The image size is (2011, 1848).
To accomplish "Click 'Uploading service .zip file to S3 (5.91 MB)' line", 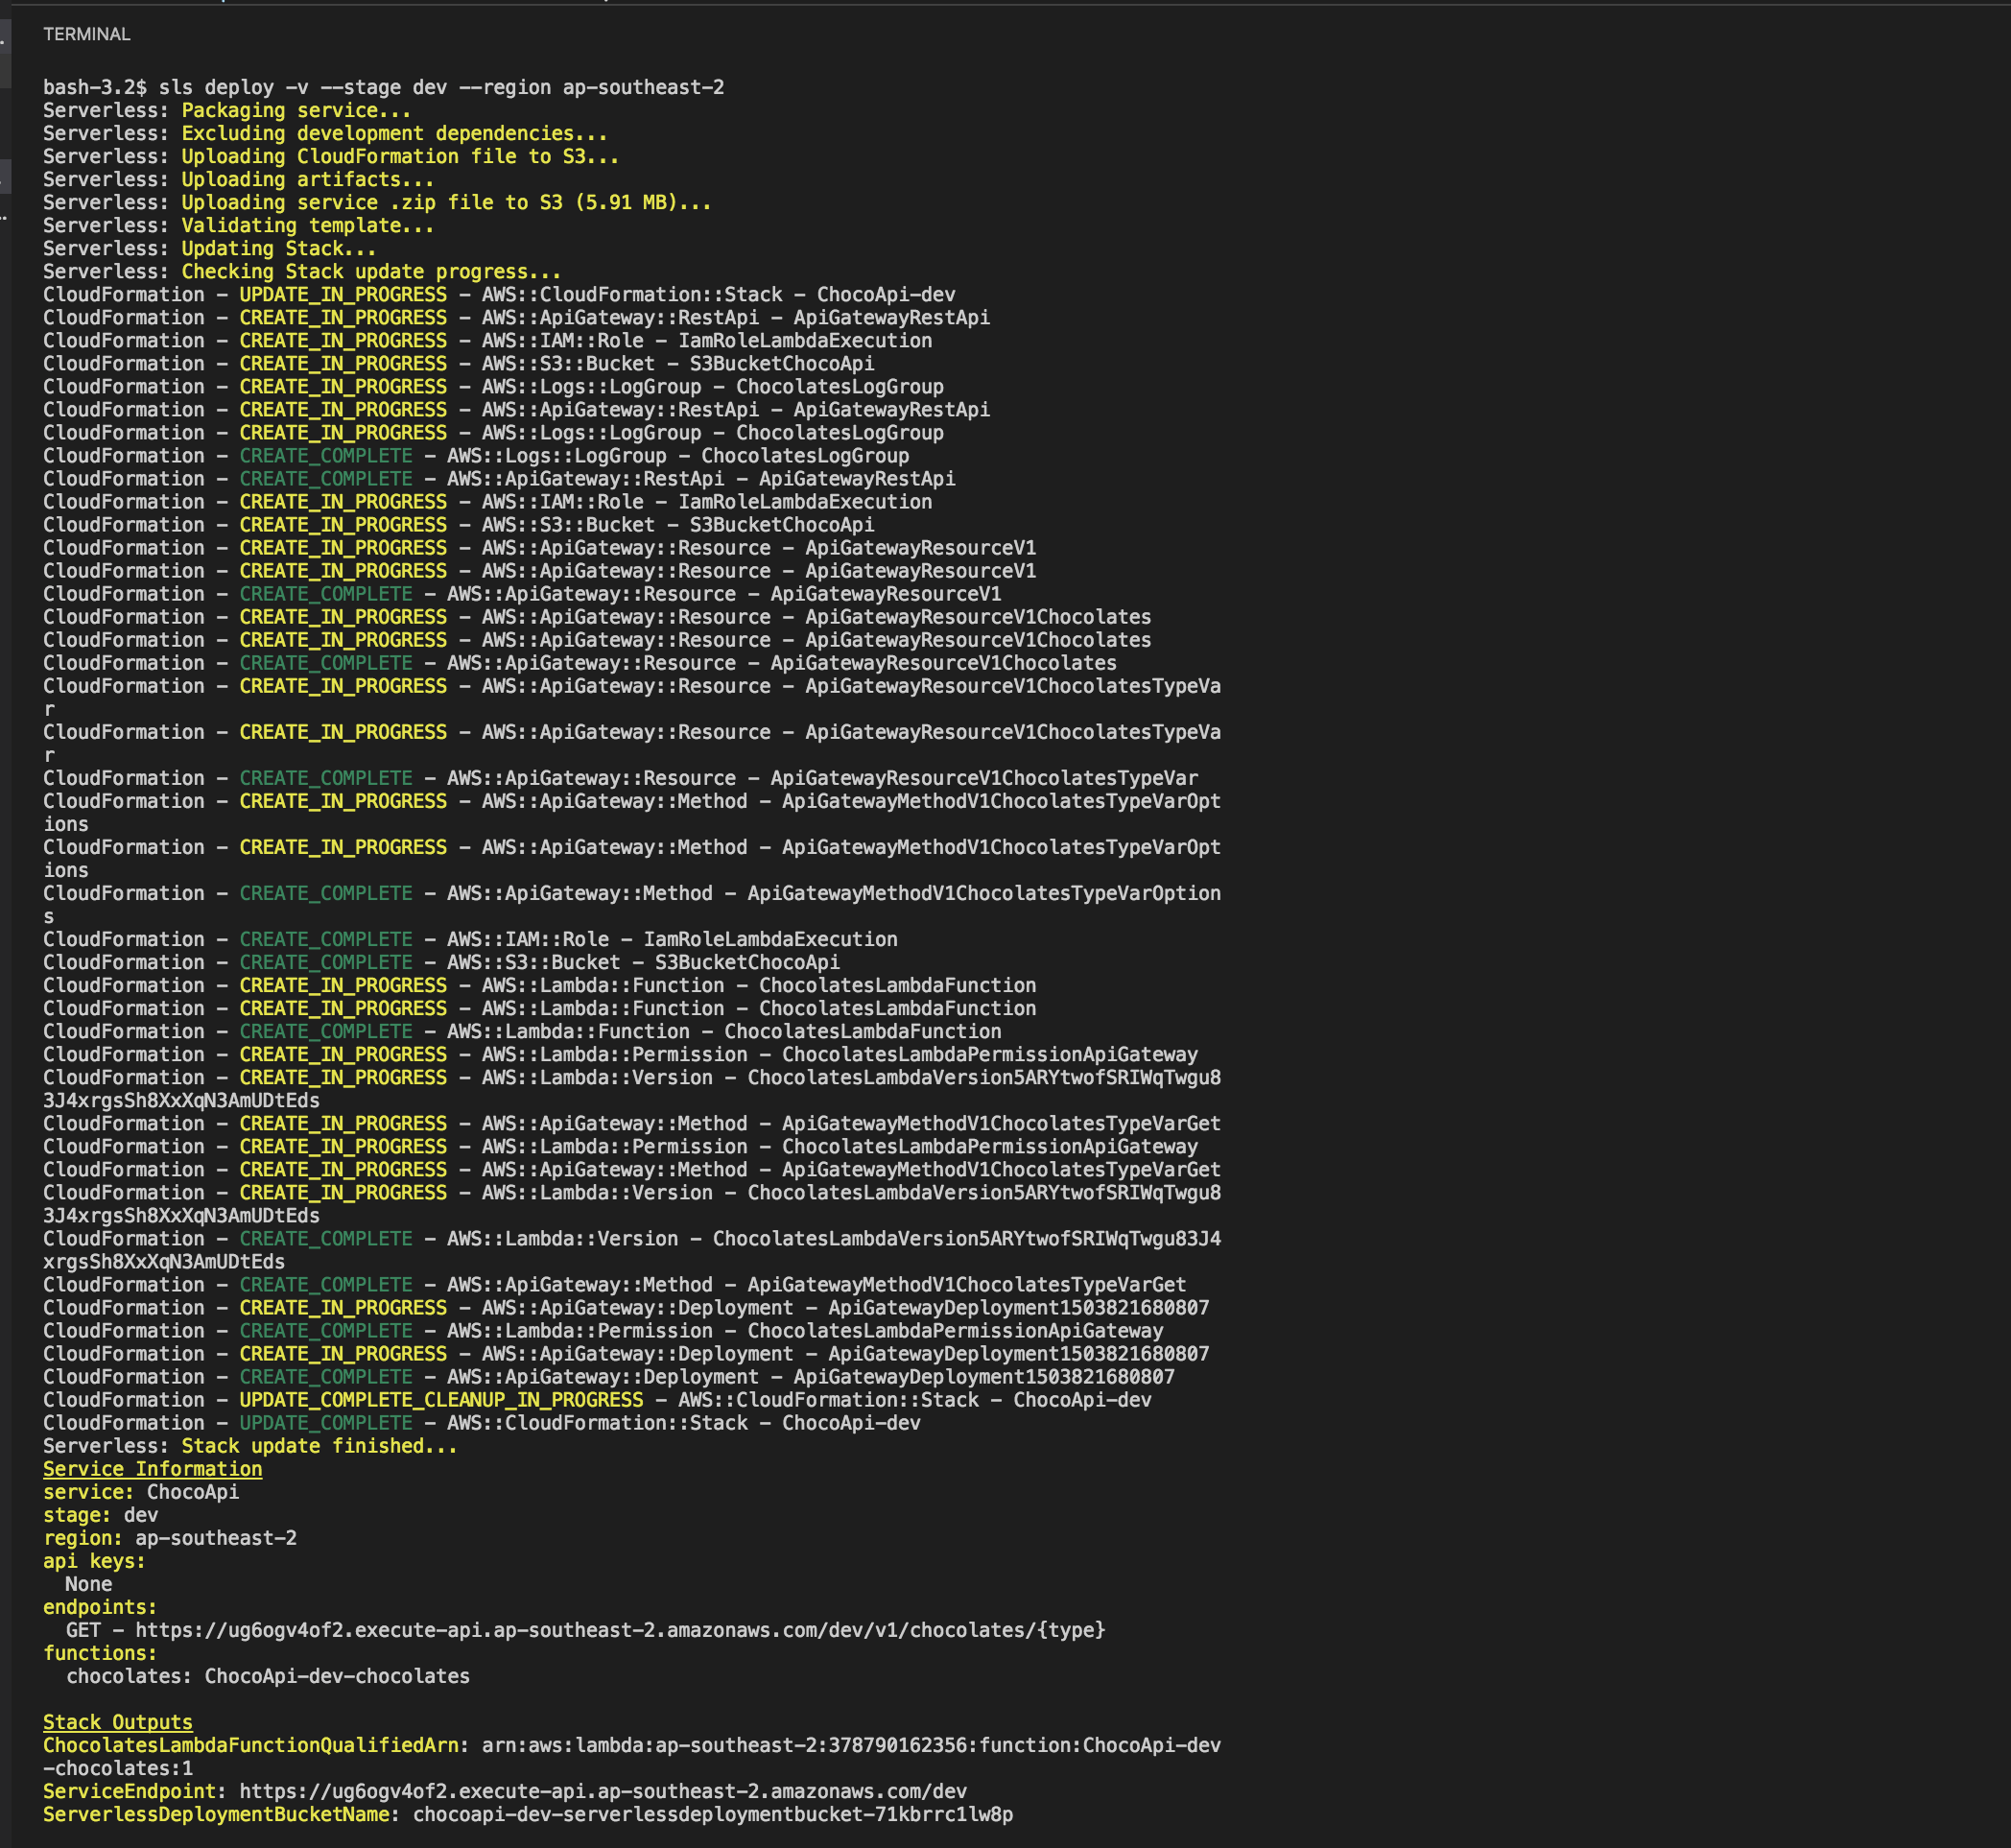I will [377, 202].
